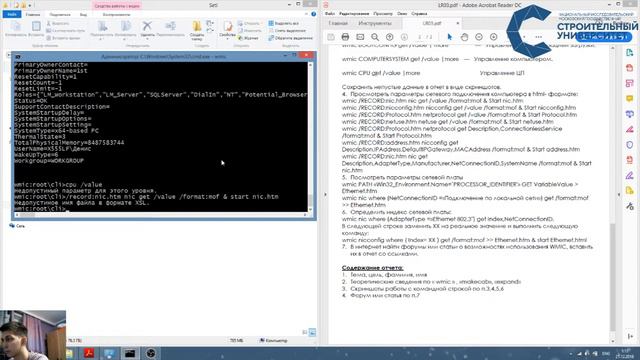640x360 pixels.
Task: Zoom out with the minus circle icon
Action: coord(479,37)
